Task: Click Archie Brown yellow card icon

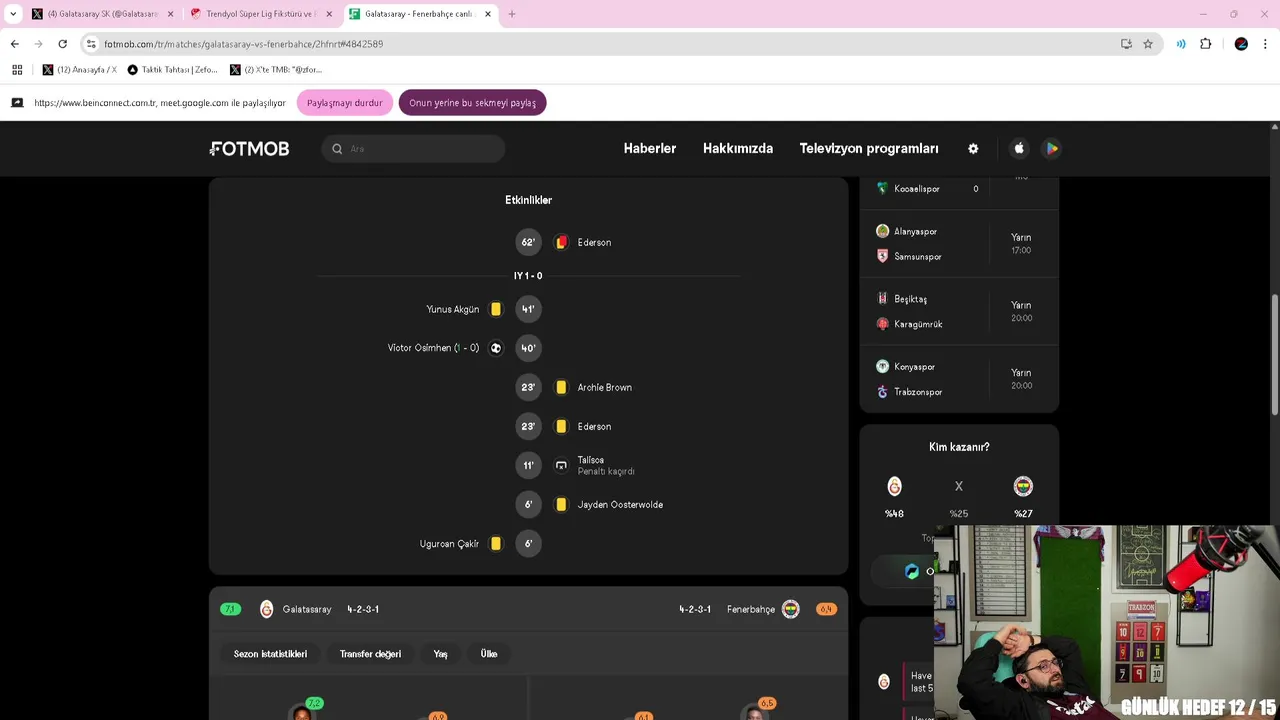Action: 561,387
